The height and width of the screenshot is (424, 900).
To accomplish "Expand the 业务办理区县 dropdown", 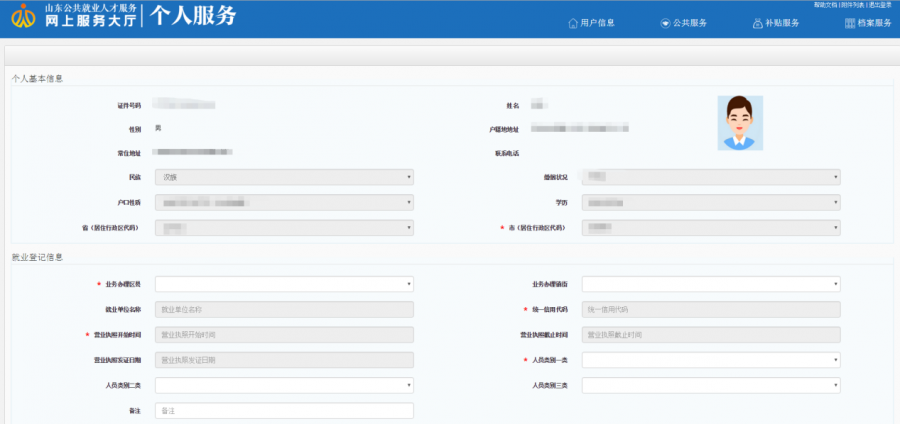I will point(284,284).
